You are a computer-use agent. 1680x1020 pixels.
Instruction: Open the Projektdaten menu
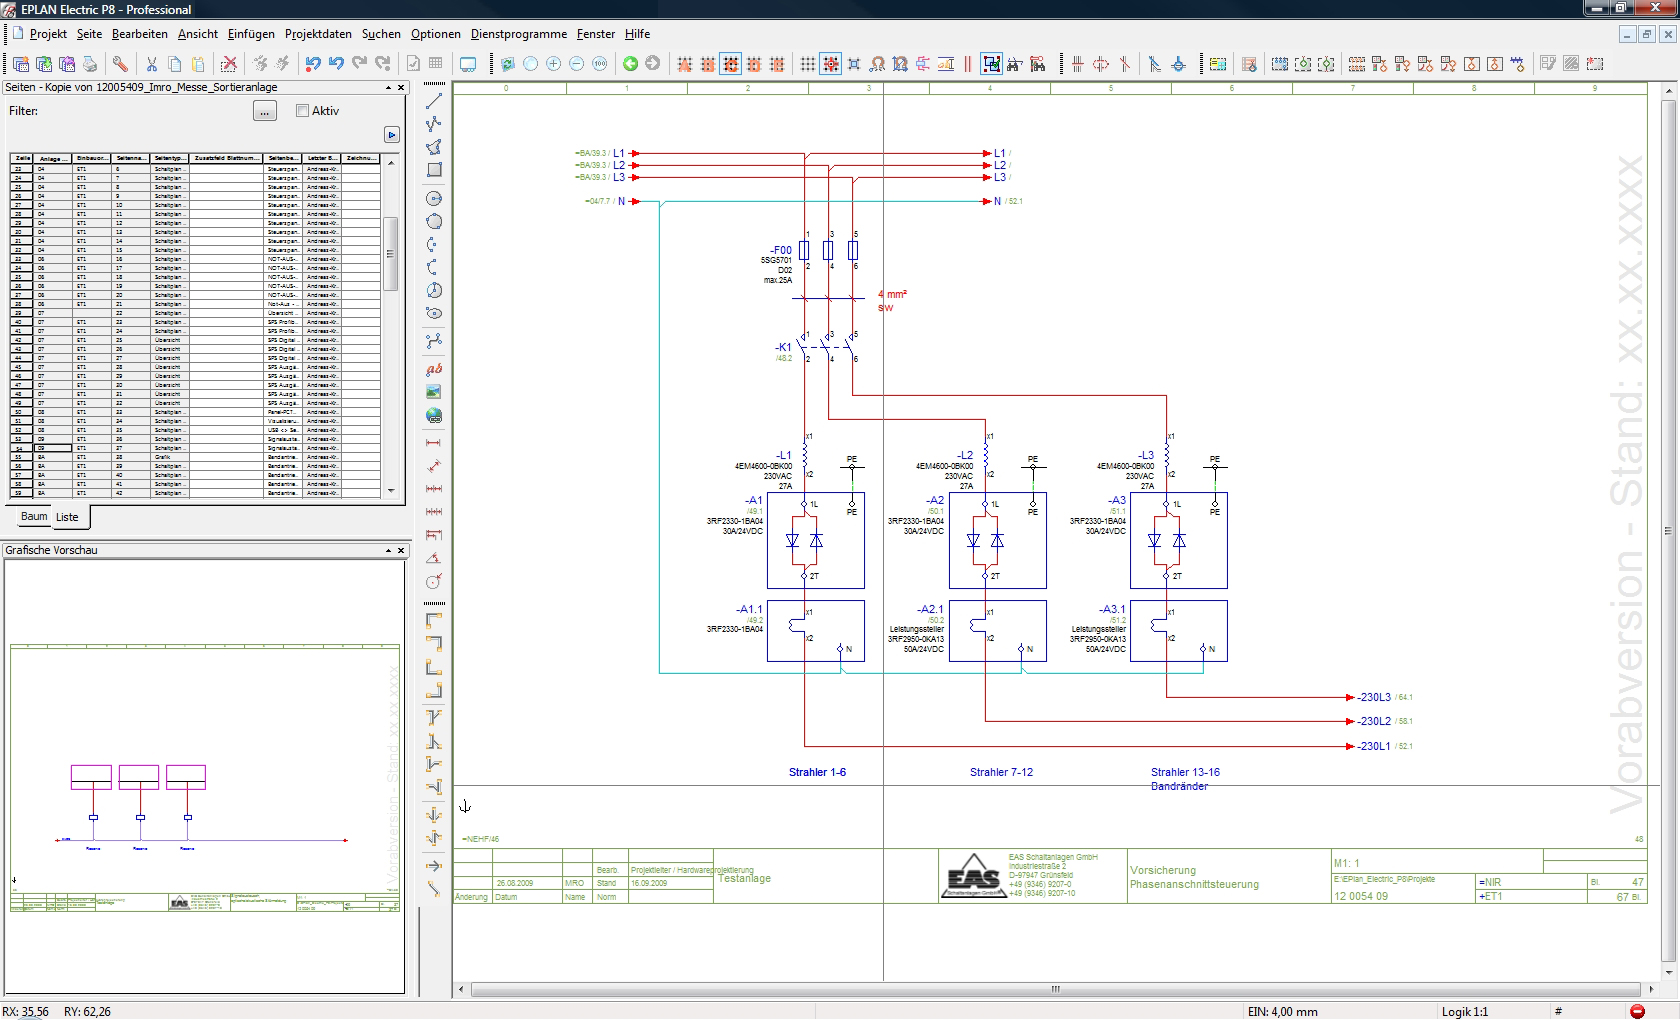318,34
